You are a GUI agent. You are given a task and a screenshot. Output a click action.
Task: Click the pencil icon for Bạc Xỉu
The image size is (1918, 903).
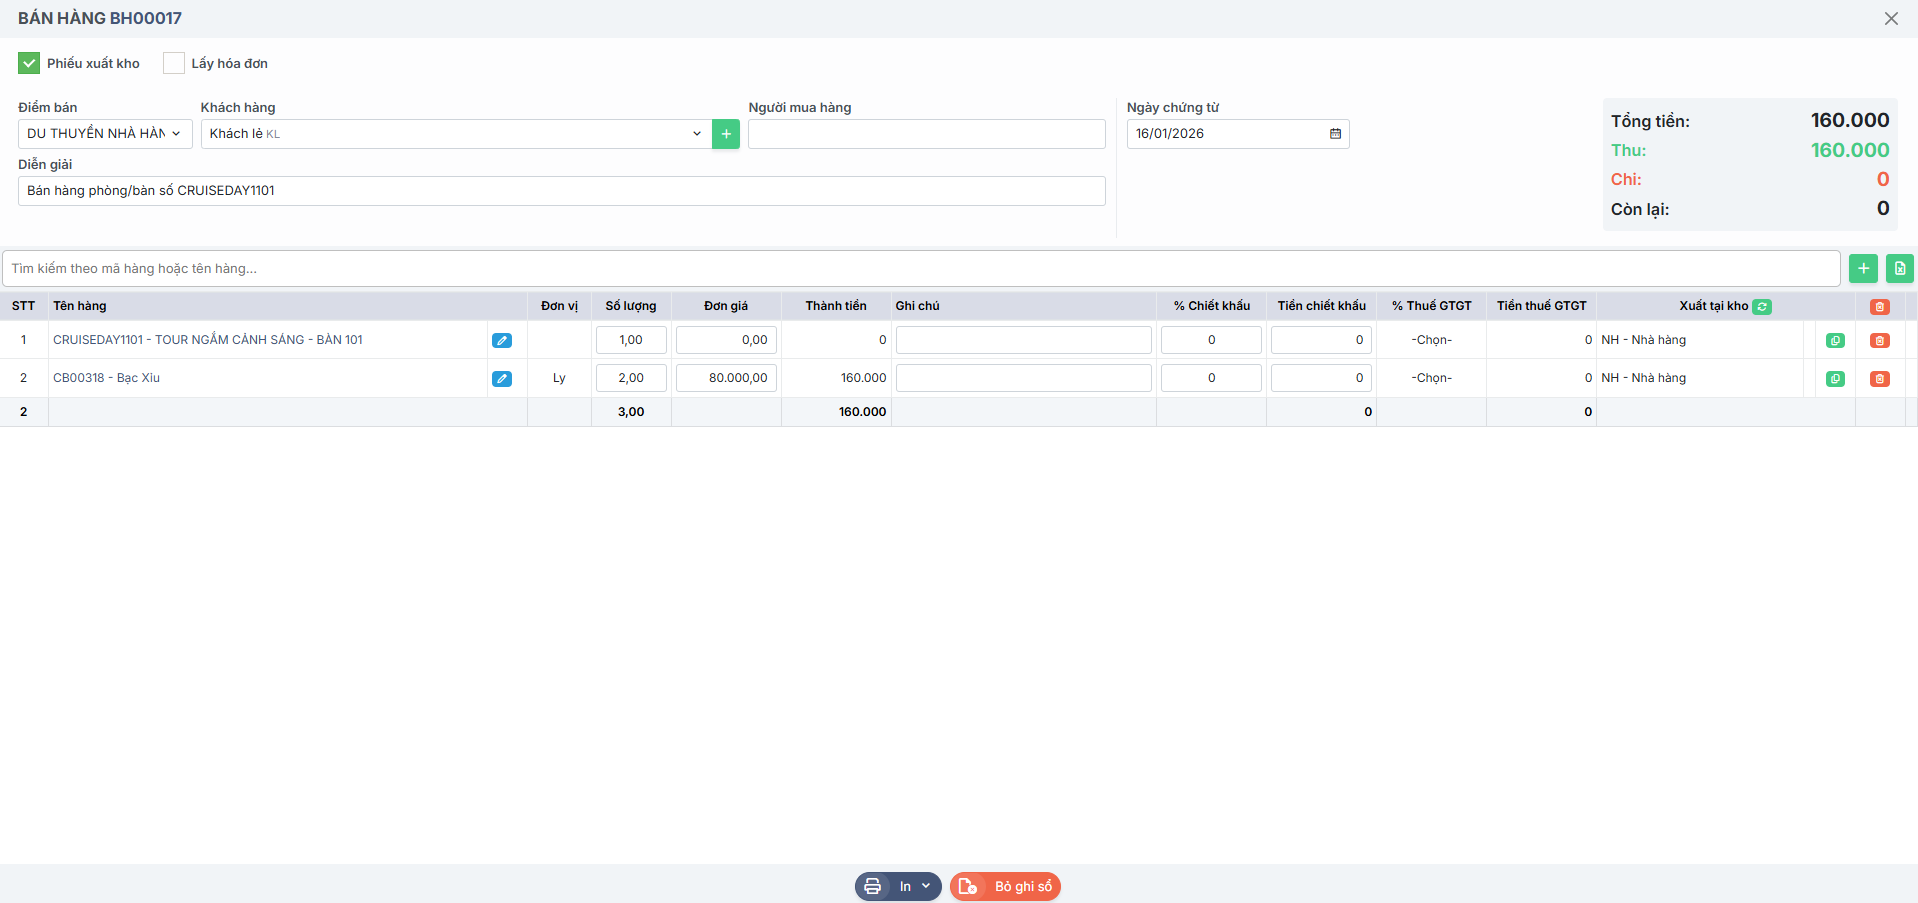pyautogui.click(x=502, y=379)
